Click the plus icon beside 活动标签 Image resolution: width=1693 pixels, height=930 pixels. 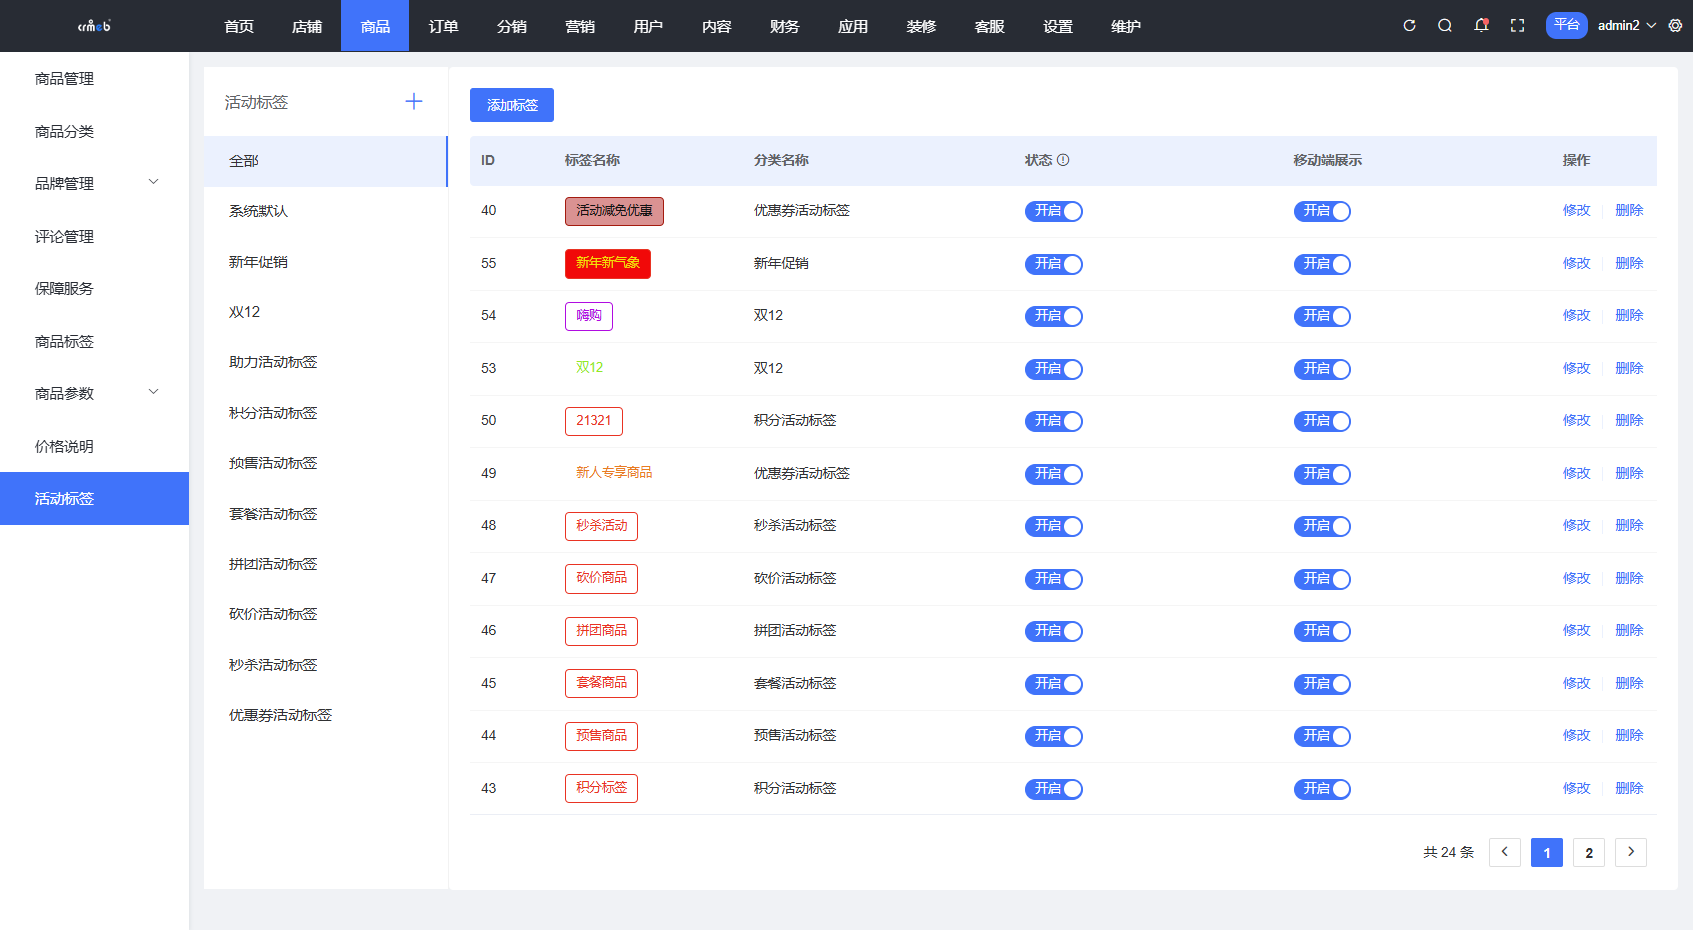(414, 102)
